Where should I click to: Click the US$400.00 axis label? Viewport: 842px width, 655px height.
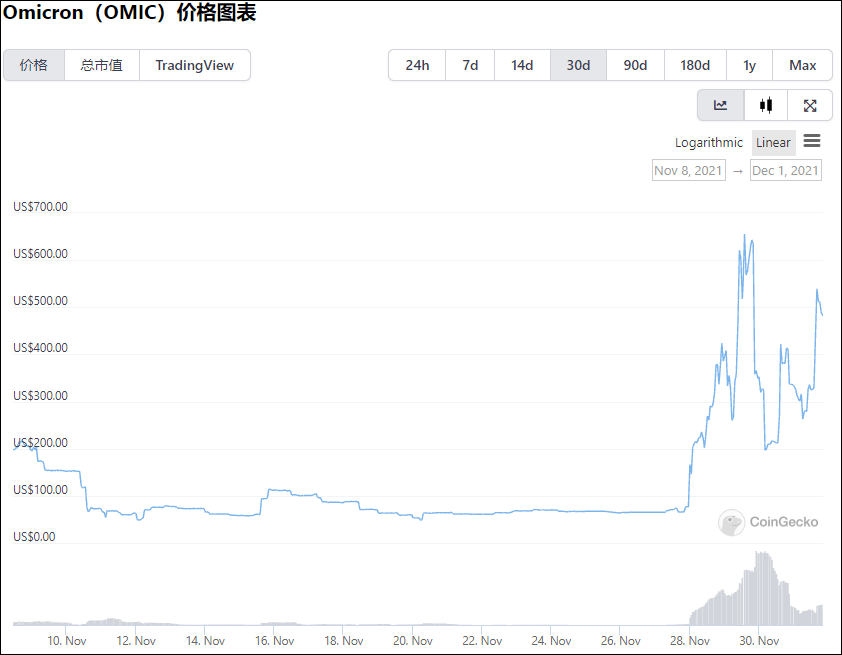click(x=40, y=348)
